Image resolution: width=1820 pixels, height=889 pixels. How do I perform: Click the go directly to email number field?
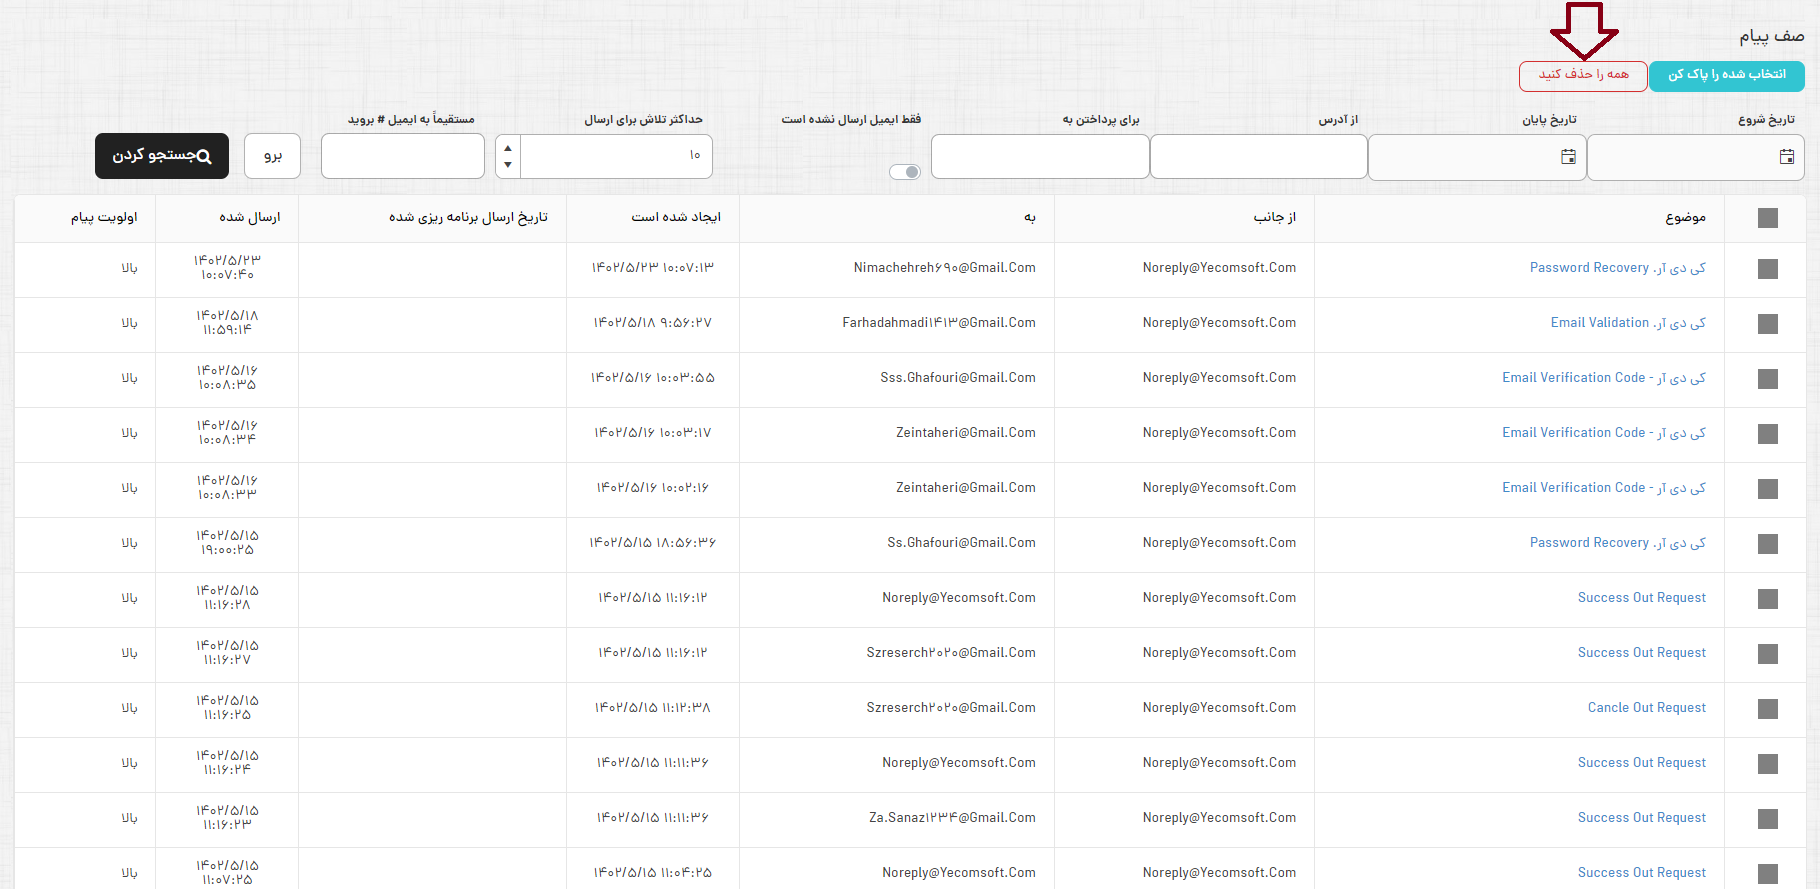coord(403,157)
